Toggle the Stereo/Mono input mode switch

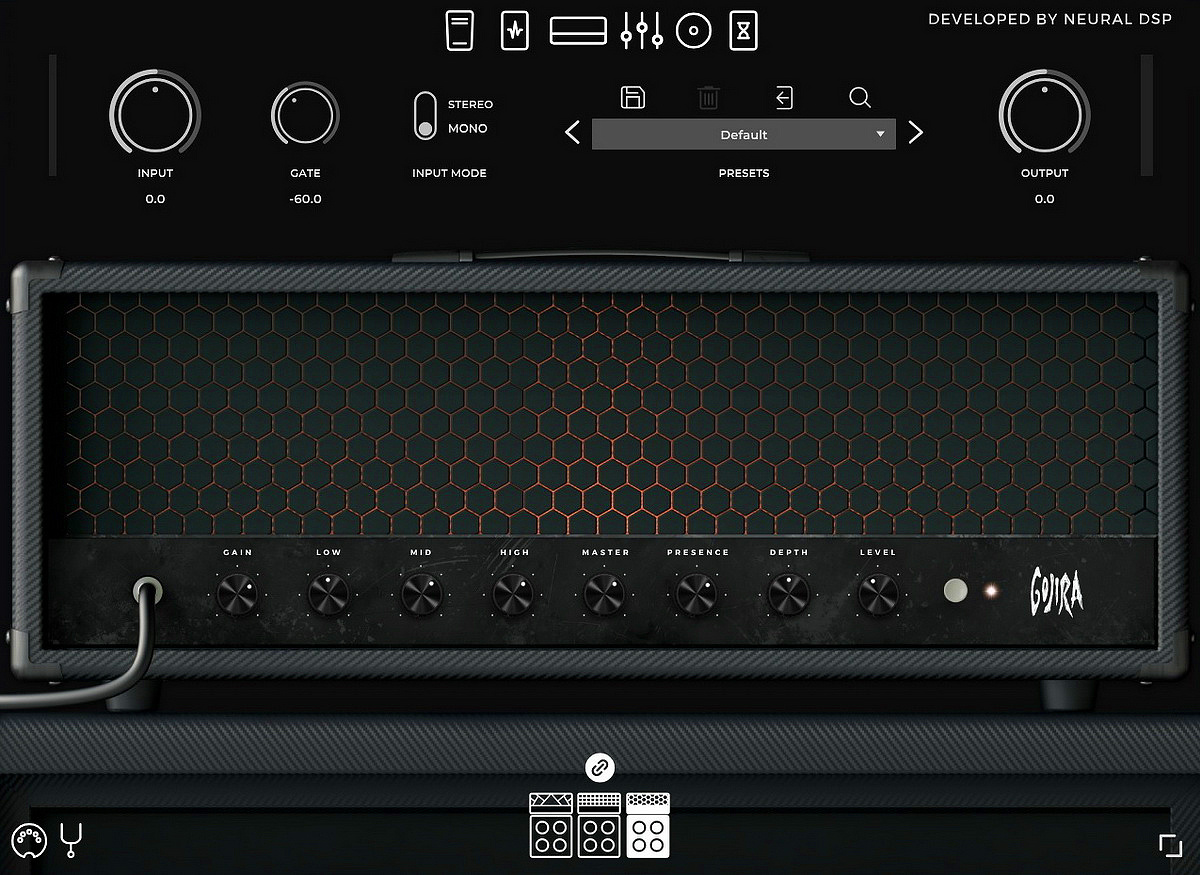coord(426,115)
